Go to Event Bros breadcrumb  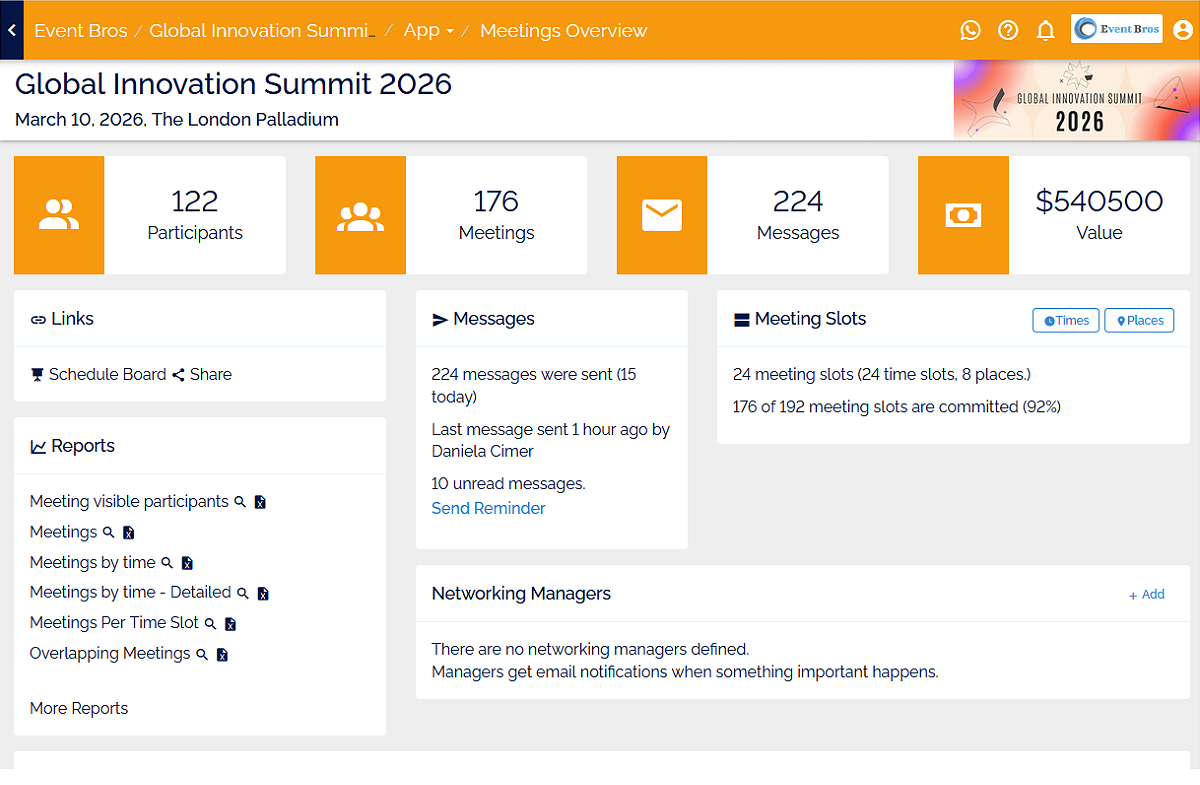pyautogui.click(x=81, y=30)
